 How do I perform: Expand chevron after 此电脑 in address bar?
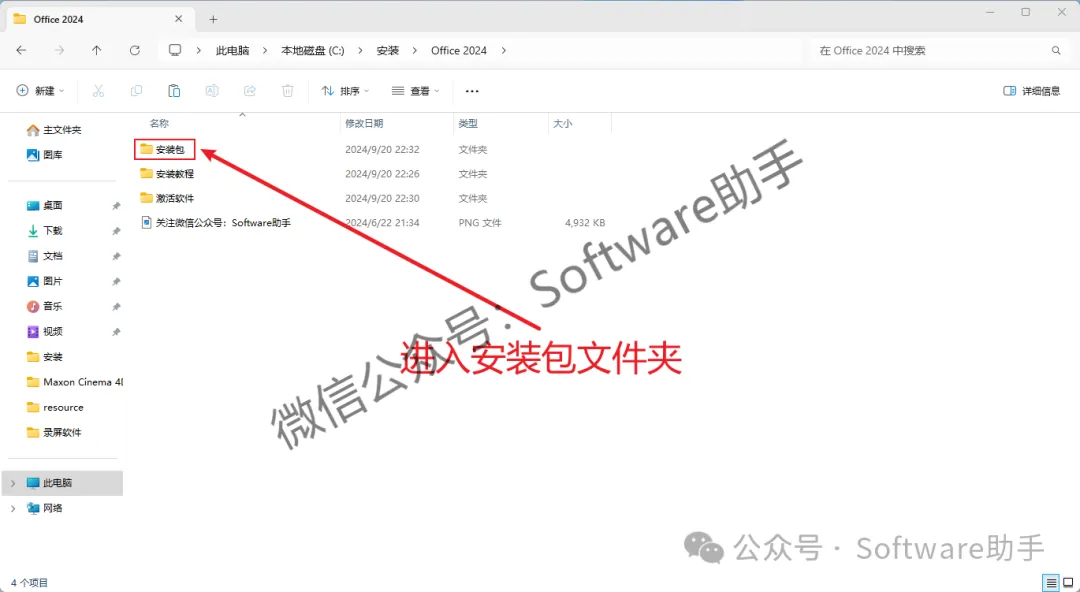pyautogui.click(x=265, y=50)
